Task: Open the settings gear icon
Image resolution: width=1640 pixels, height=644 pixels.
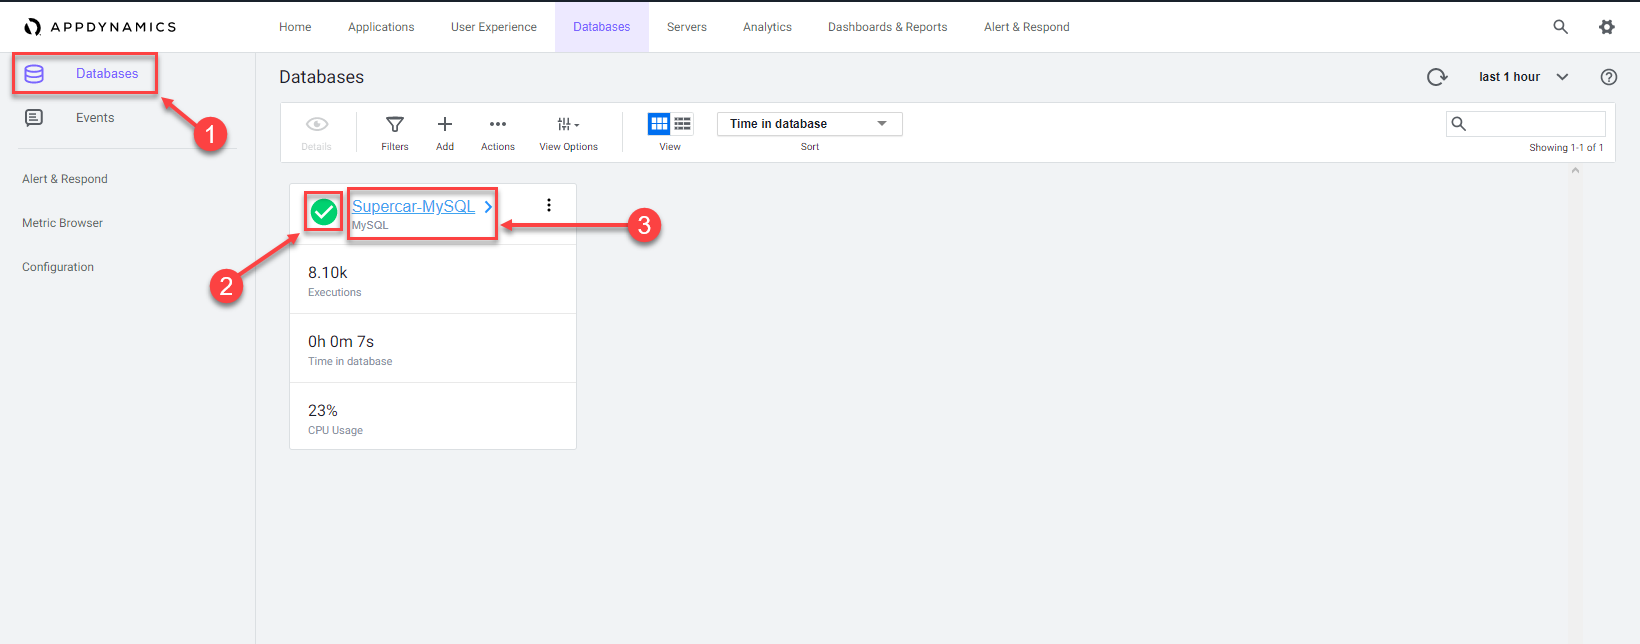Action: pyautogui.click(x=1607, y=27)
